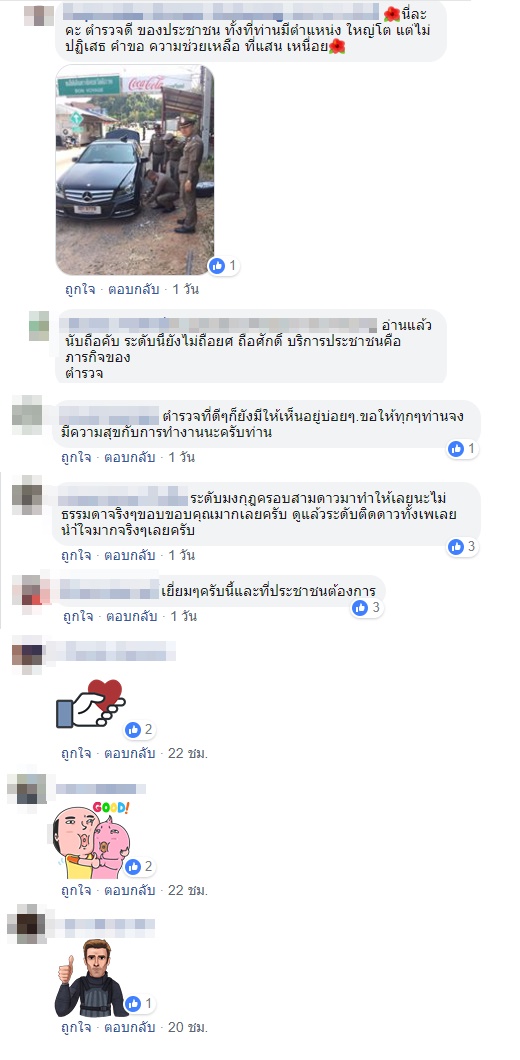
Task: Click the 3-likes reaction icon on the 'เยี่ยมๆครับ' comment
Action: pyautogui.click(x=360, y=608)
